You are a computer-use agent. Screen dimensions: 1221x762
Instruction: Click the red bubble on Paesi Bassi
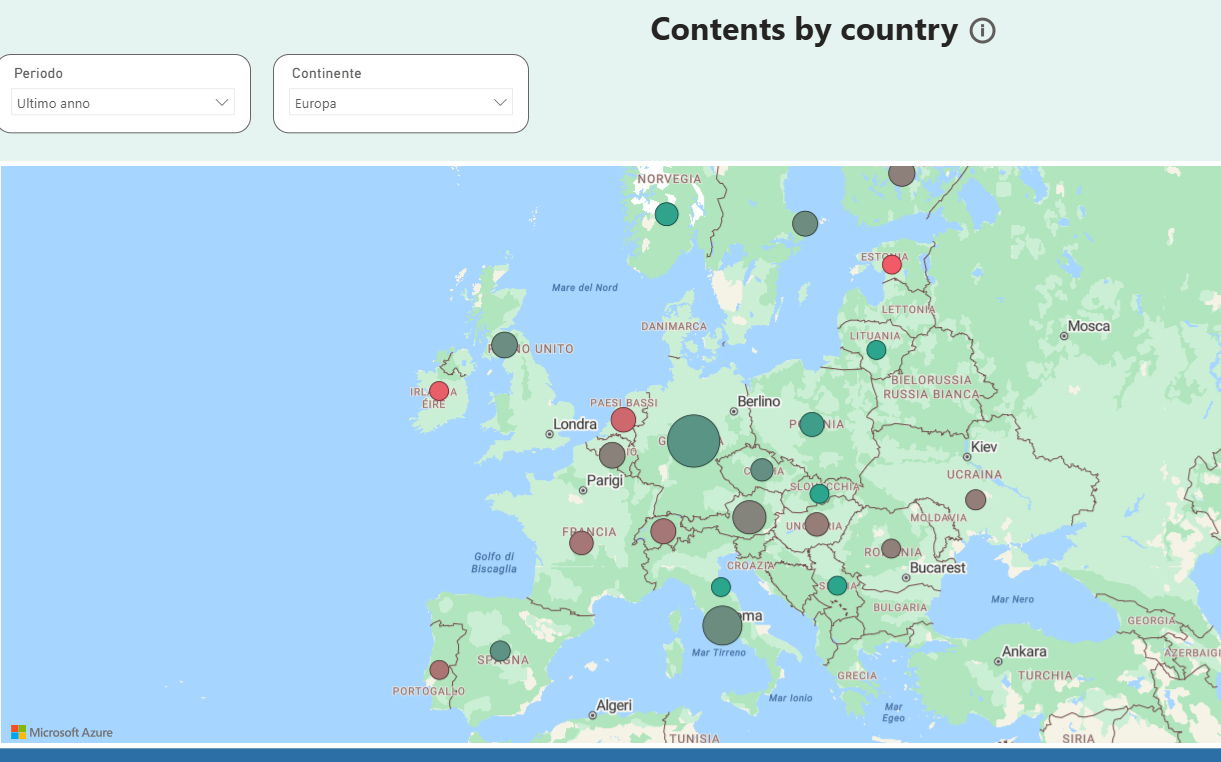tap(623, 419)
